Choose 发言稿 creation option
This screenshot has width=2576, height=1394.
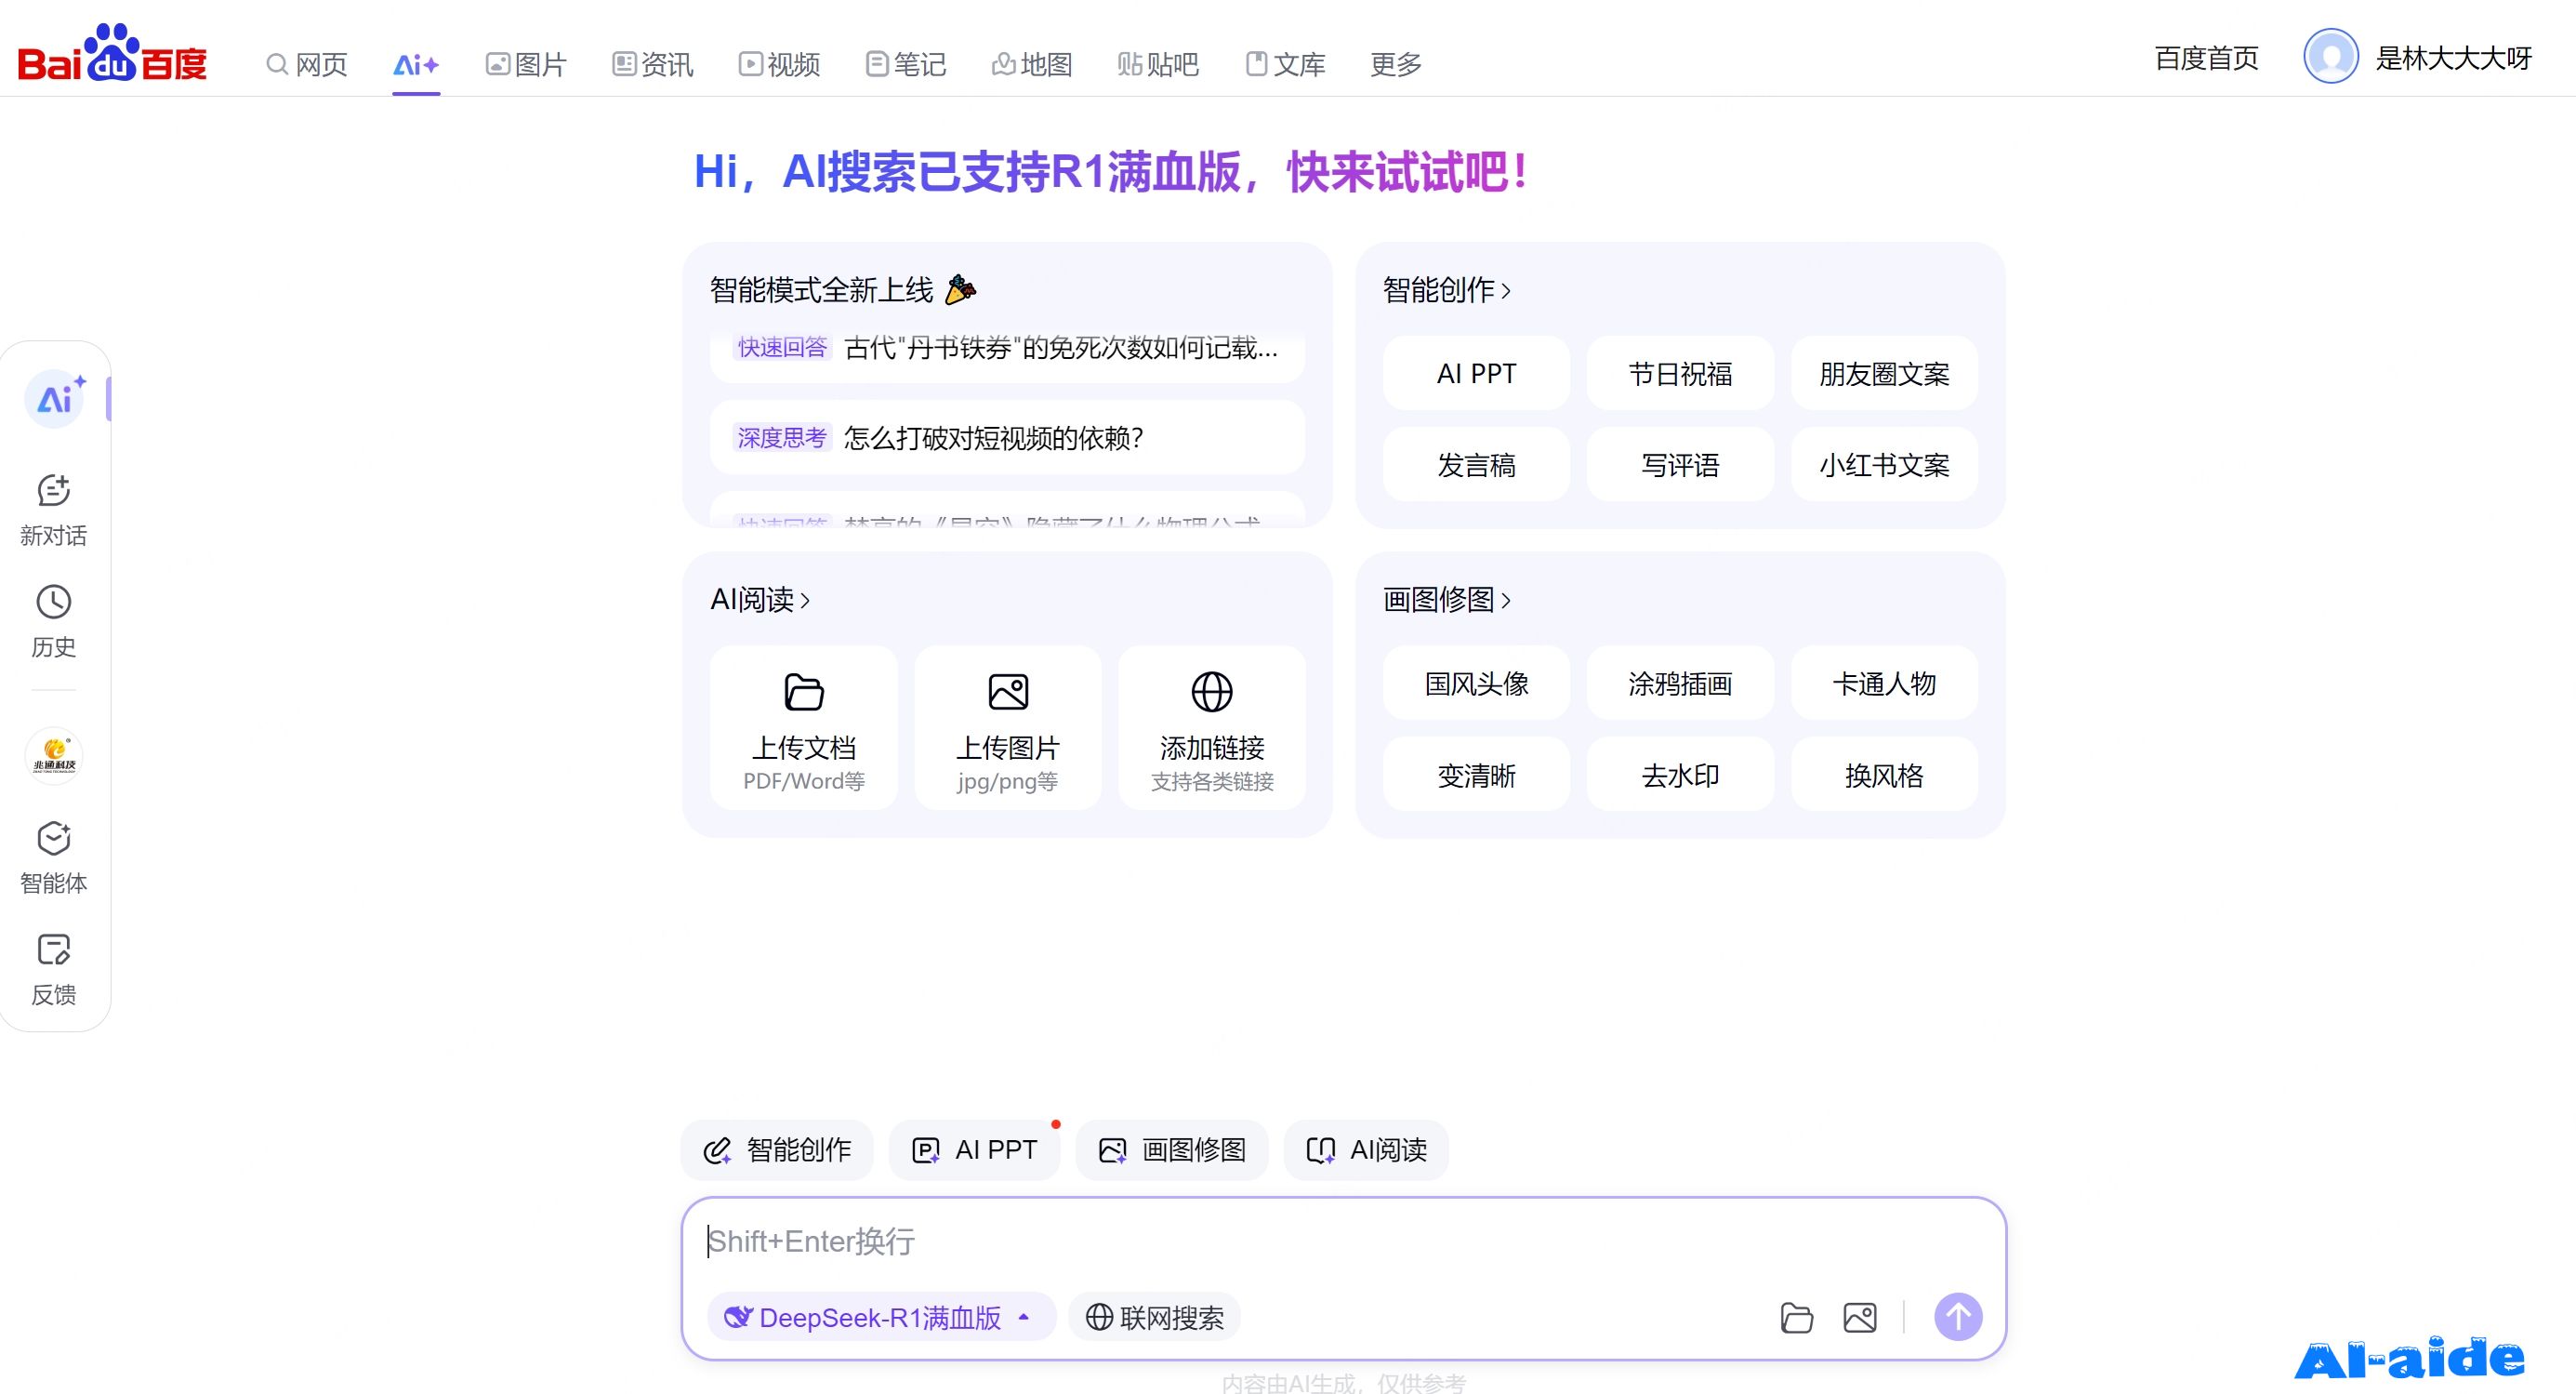pos(1476,465)
